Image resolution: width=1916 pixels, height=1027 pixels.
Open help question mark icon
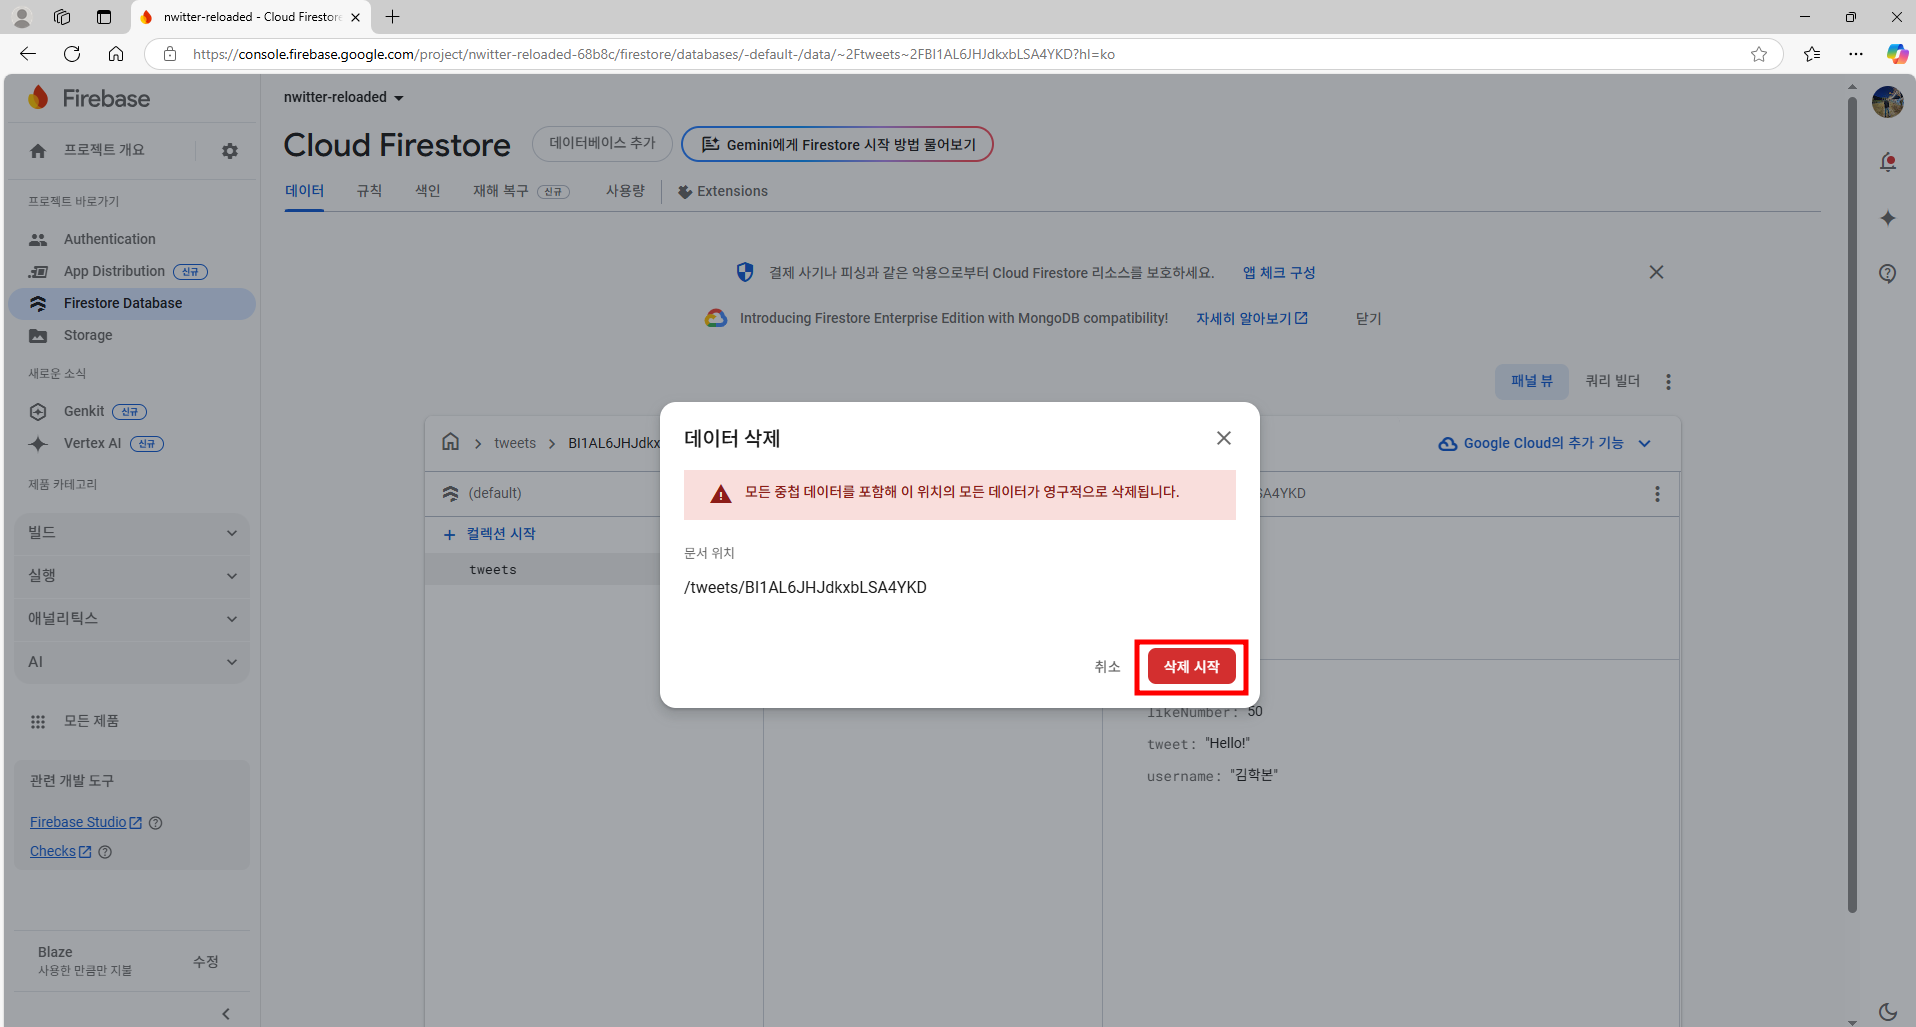pyautogui.click(x=1888, y=274)
